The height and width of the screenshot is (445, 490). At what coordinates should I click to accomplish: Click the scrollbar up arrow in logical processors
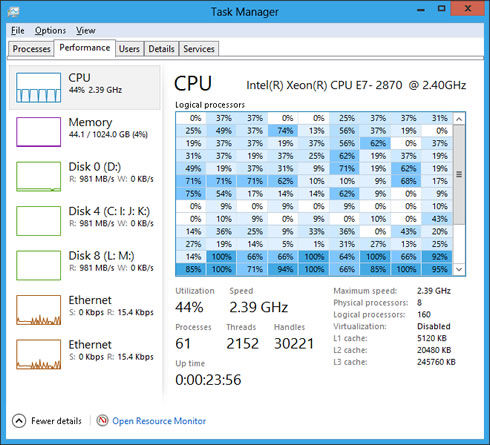tap(459, 119)
